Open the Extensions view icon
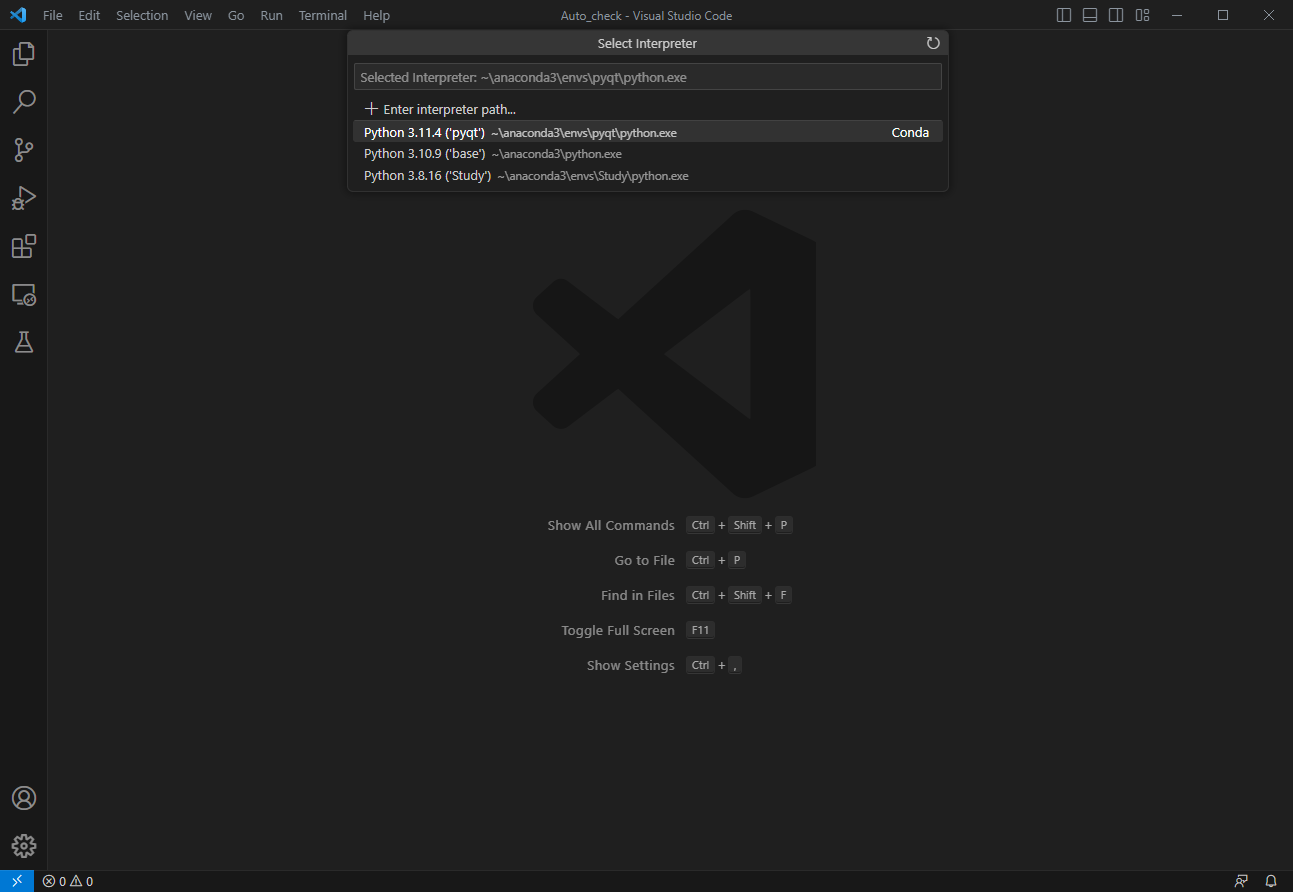This screenshot has width=1293, height=892. 24,246
